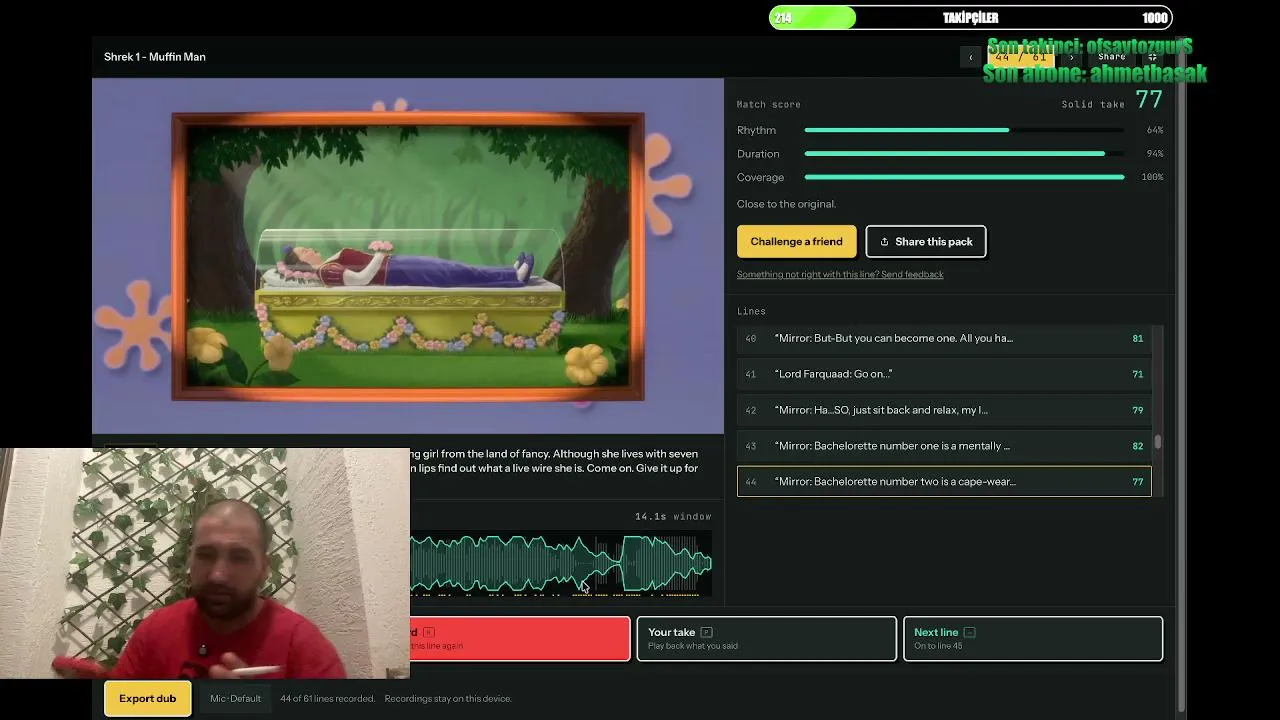Click the crosshair icon beside the top Share button
The height and width of the screenshot is (720, 1280).
pos(1152,57)
